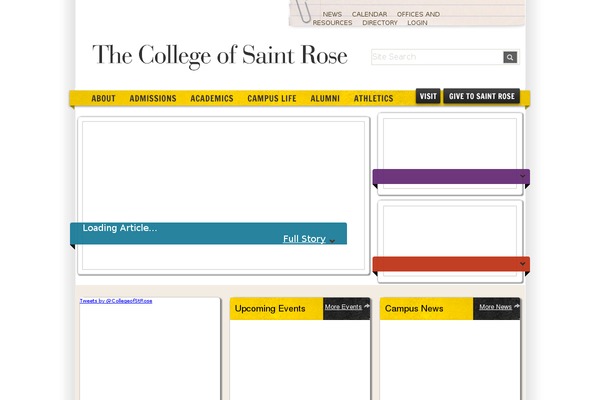
Task: Click The College of Saint Rose logo
Action: pos(220,56)
